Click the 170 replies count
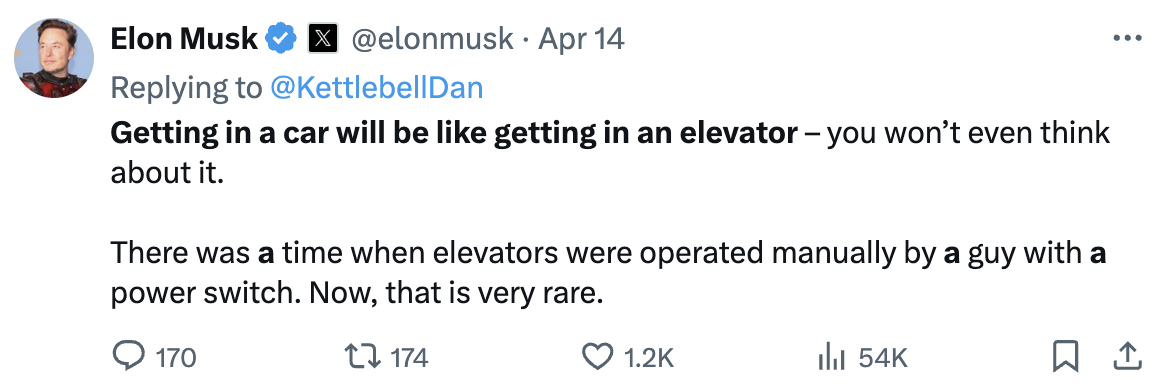 click(177, 359)
